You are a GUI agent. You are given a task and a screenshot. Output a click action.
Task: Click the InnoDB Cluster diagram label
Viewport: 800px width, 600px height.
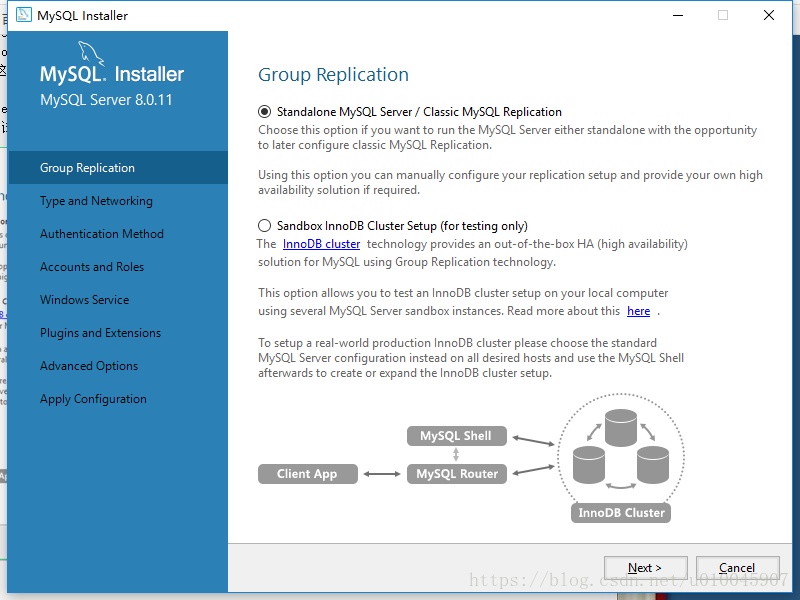pyautogui.click(x=621, y=513)
